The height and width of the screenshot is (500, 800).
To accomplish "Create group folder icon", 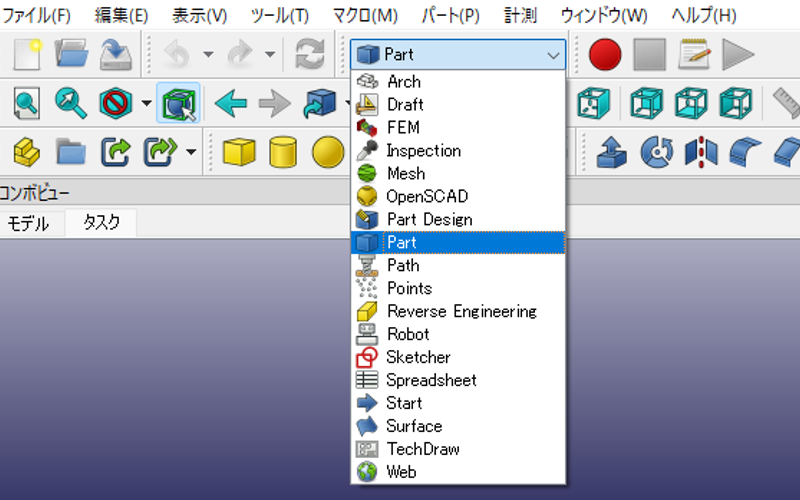I will click(x=71, y=152).
